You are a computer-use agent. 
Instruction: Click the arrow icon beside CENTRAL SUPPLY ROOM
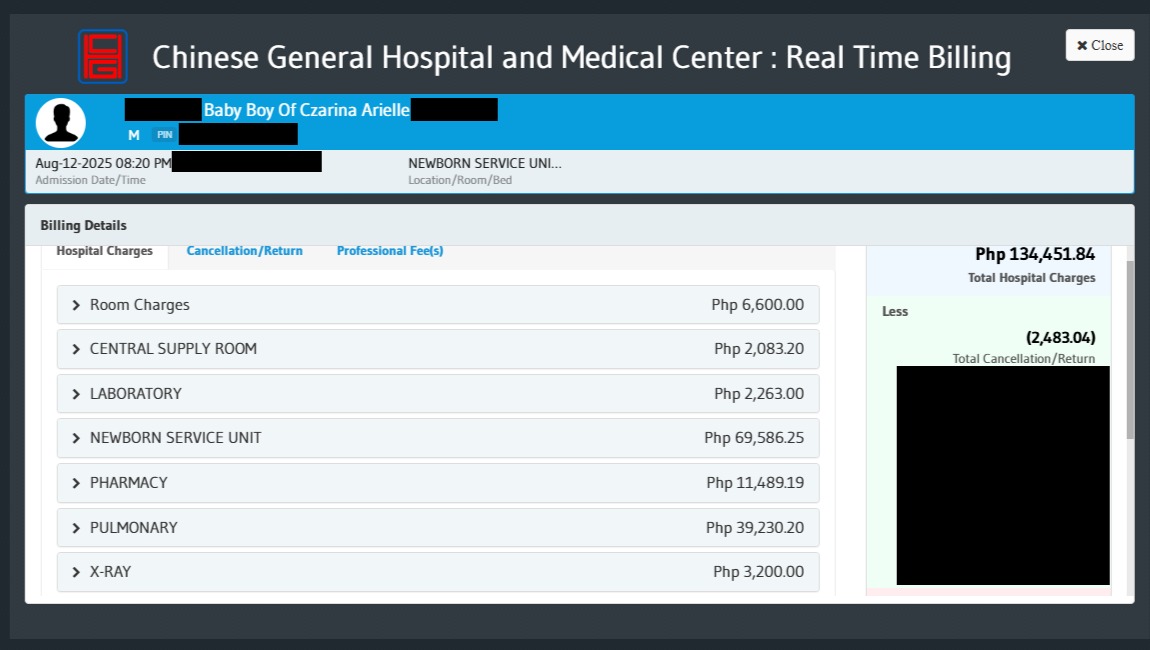[x=76, y=349]
